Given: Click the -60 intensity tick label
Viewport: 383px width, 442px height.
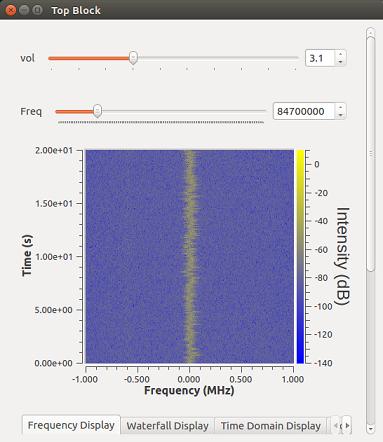Looking at the screenshot, I should 321,249.
